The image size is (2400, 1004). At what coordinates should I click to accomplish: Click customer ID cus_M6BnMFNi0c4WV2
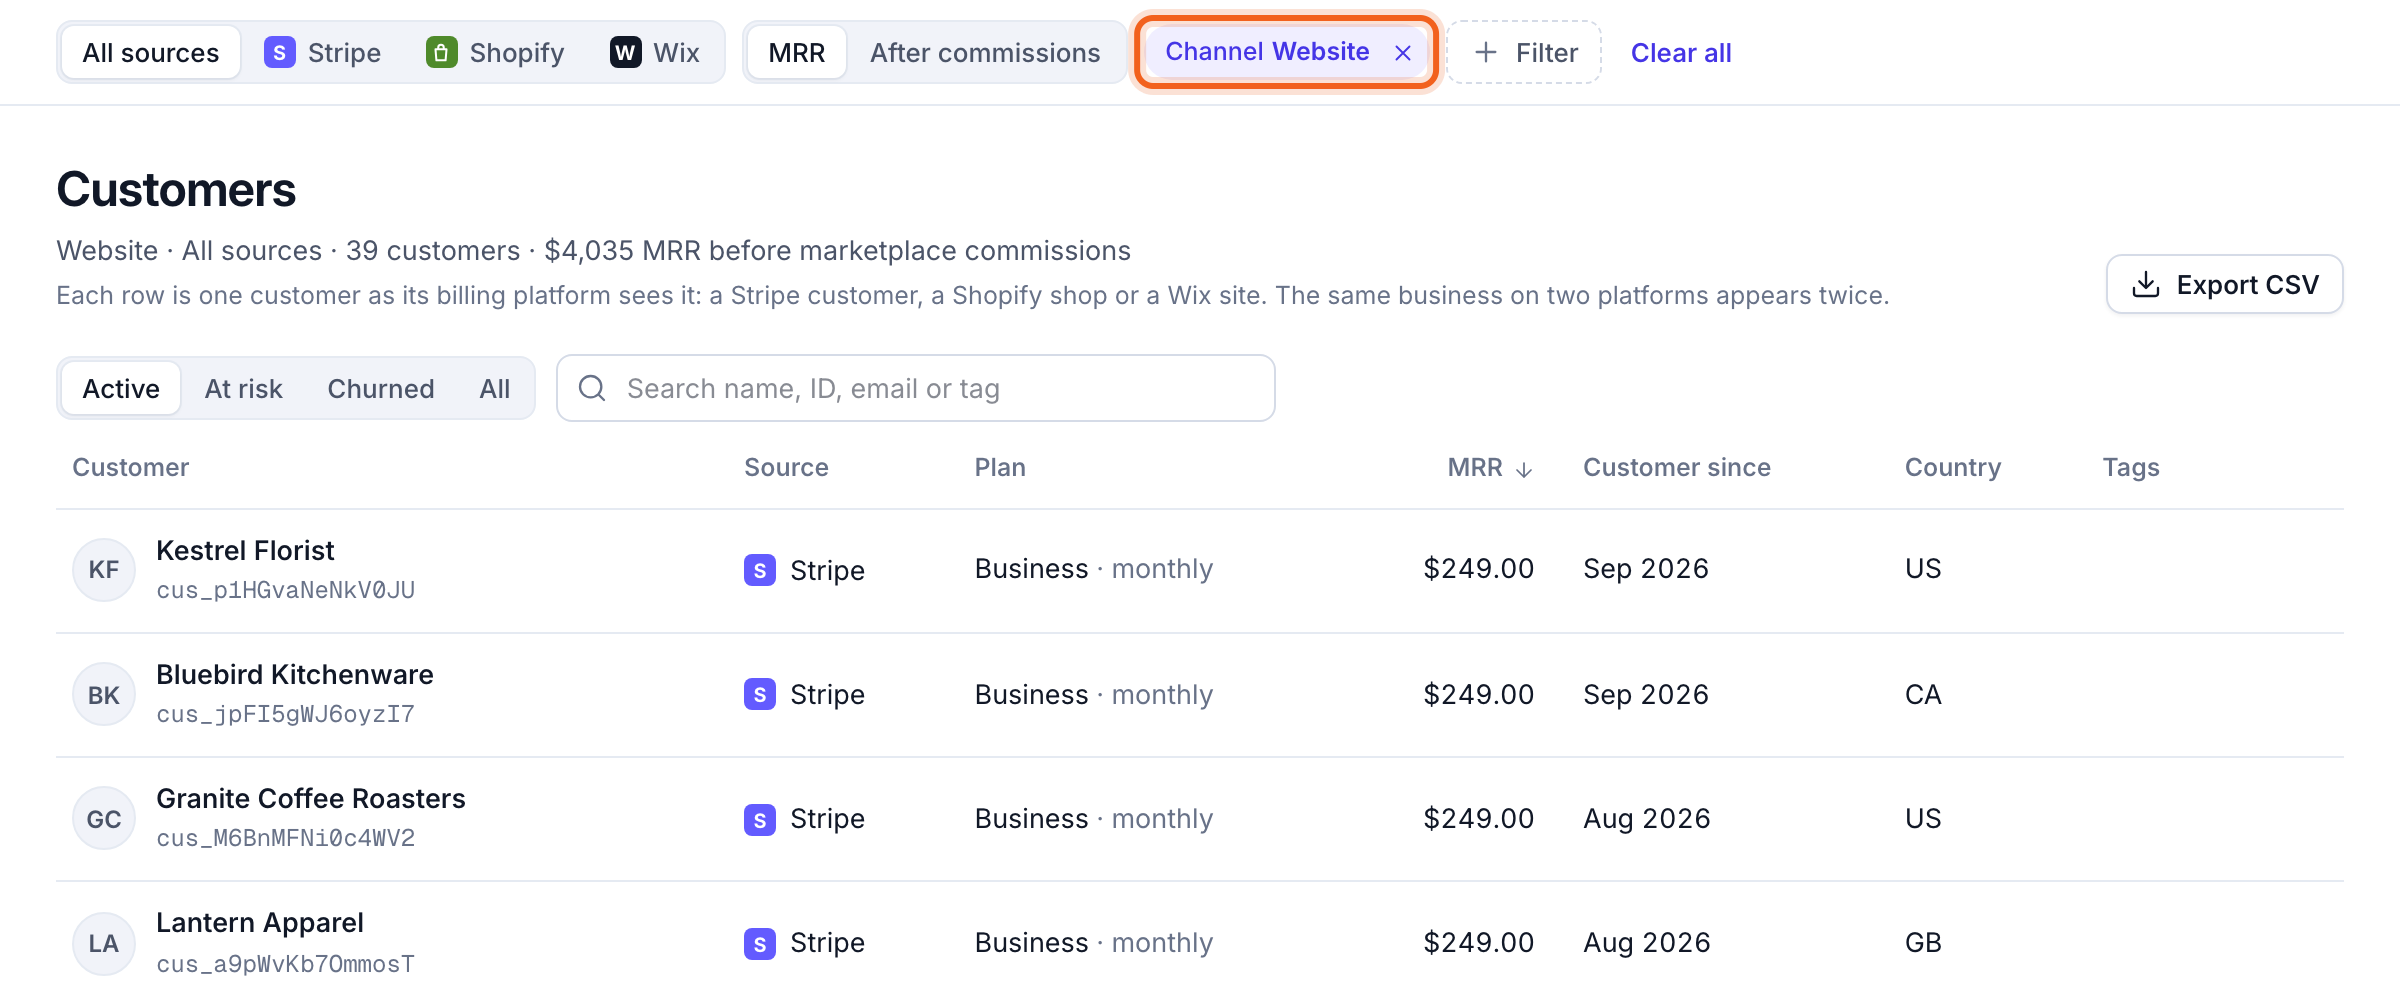[x=286, y=838]
